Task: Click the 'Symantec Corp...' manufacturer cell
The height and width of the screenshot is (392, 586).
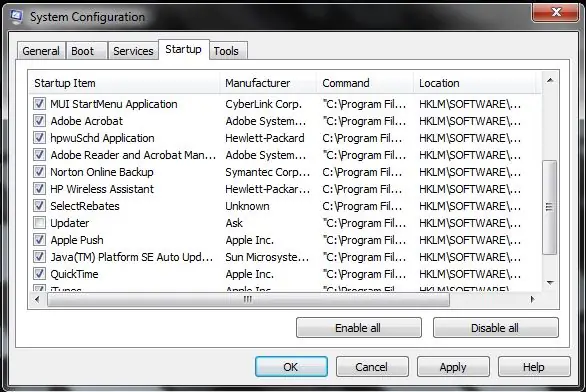Action: (x=268, y=172)
